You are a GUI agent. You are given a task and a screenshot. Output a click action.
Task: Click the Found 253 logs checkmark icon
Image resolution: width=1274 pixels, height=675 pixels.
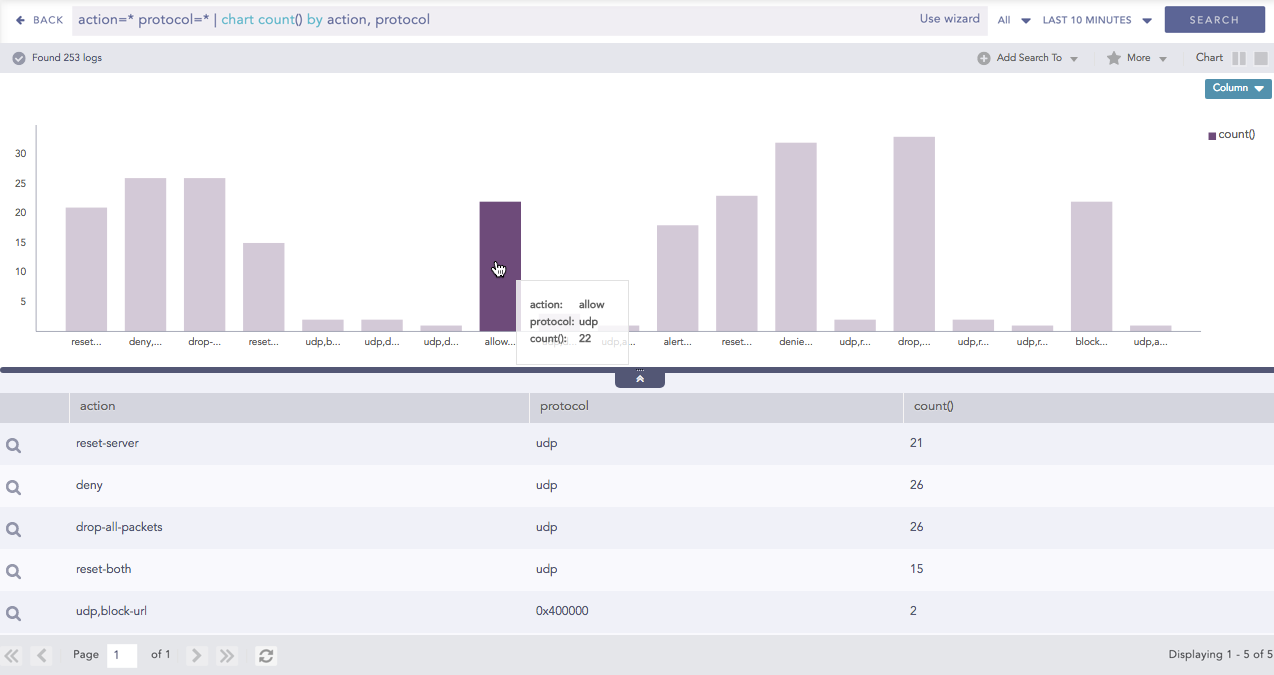(x=19, y=58)
